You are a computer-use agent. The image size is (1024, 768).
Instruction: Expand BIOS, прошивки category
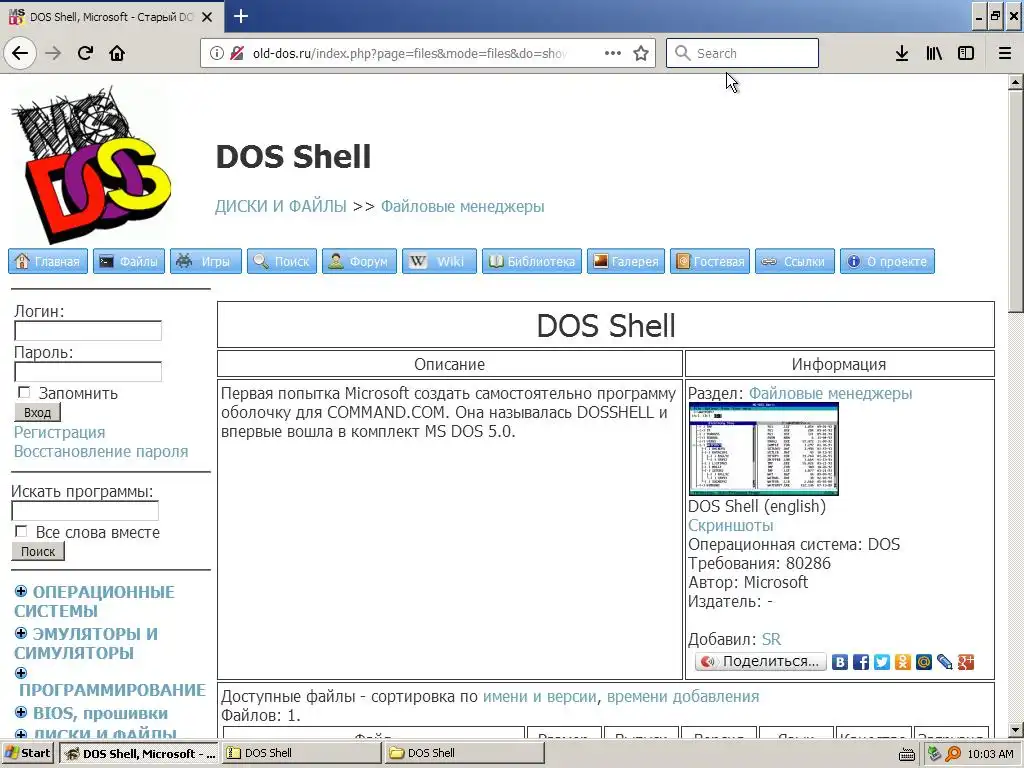click(x=21, y=712)
